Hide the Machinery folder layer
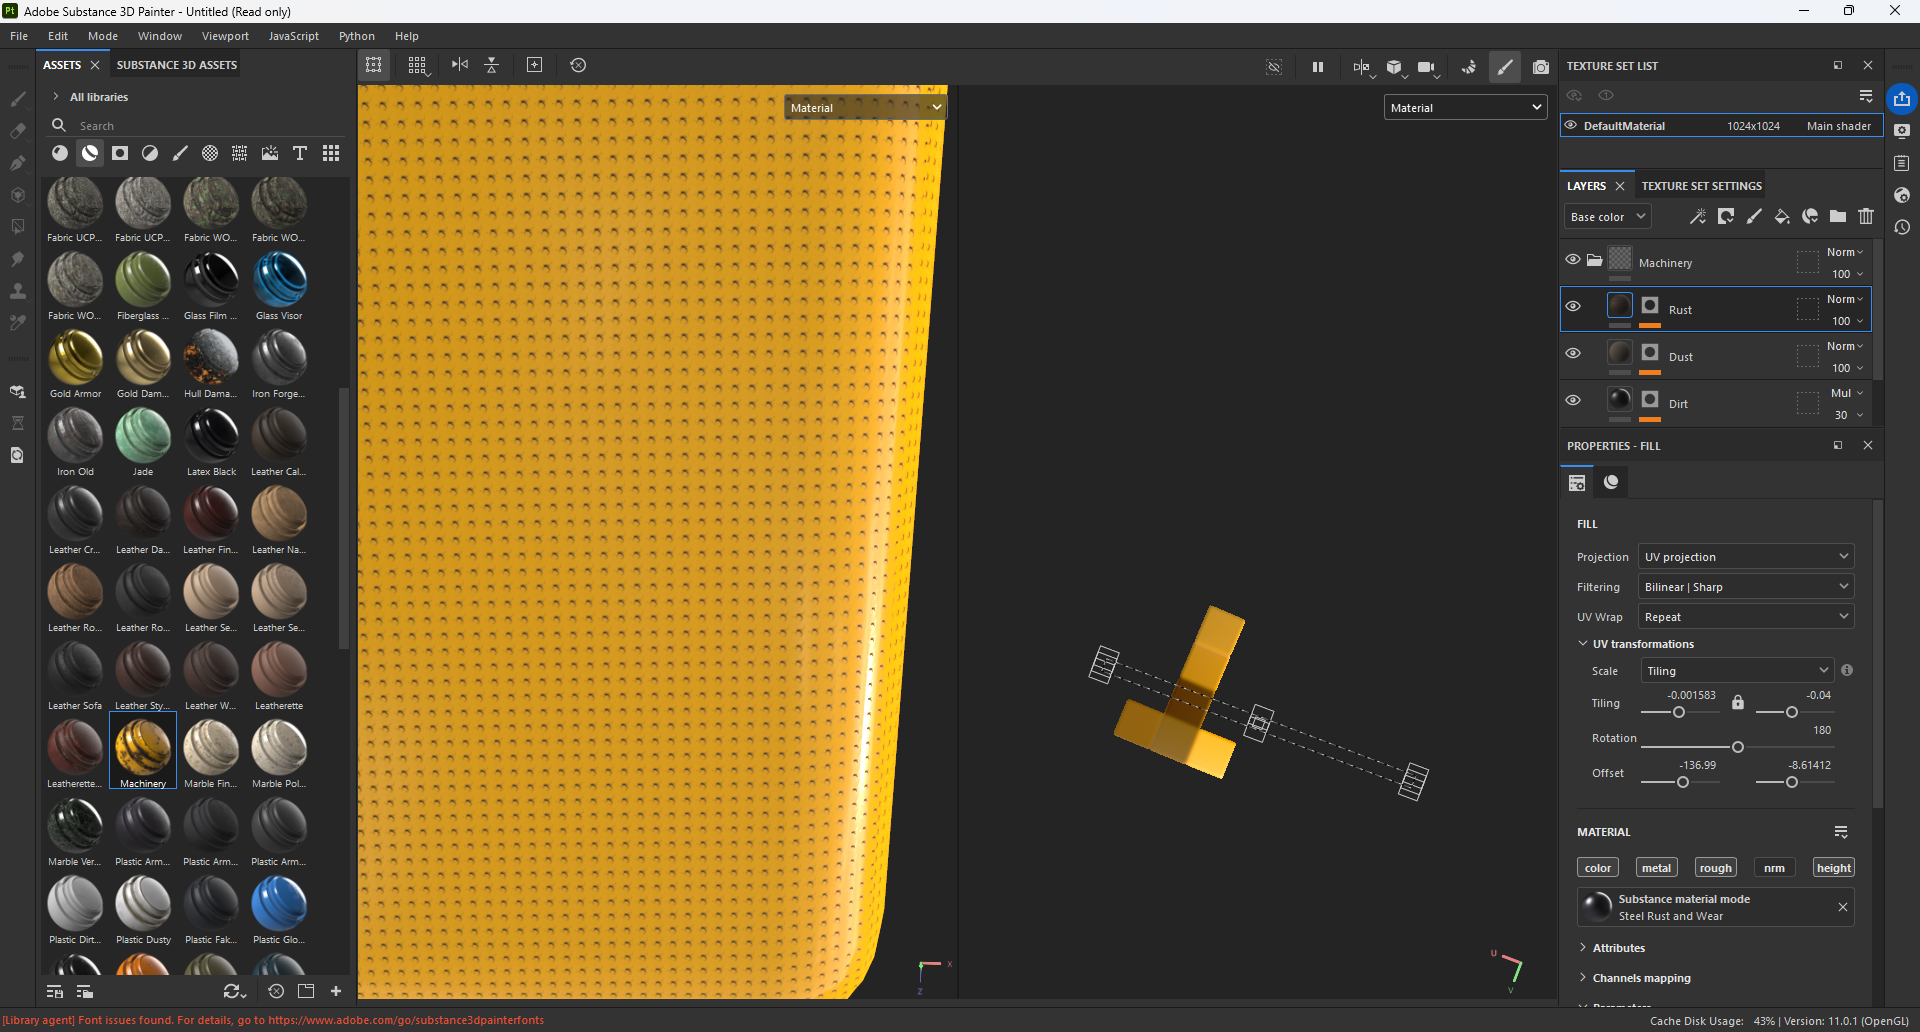Image resolution: width=1920 pixels, height=1032 pixels. click(1573, 260)
